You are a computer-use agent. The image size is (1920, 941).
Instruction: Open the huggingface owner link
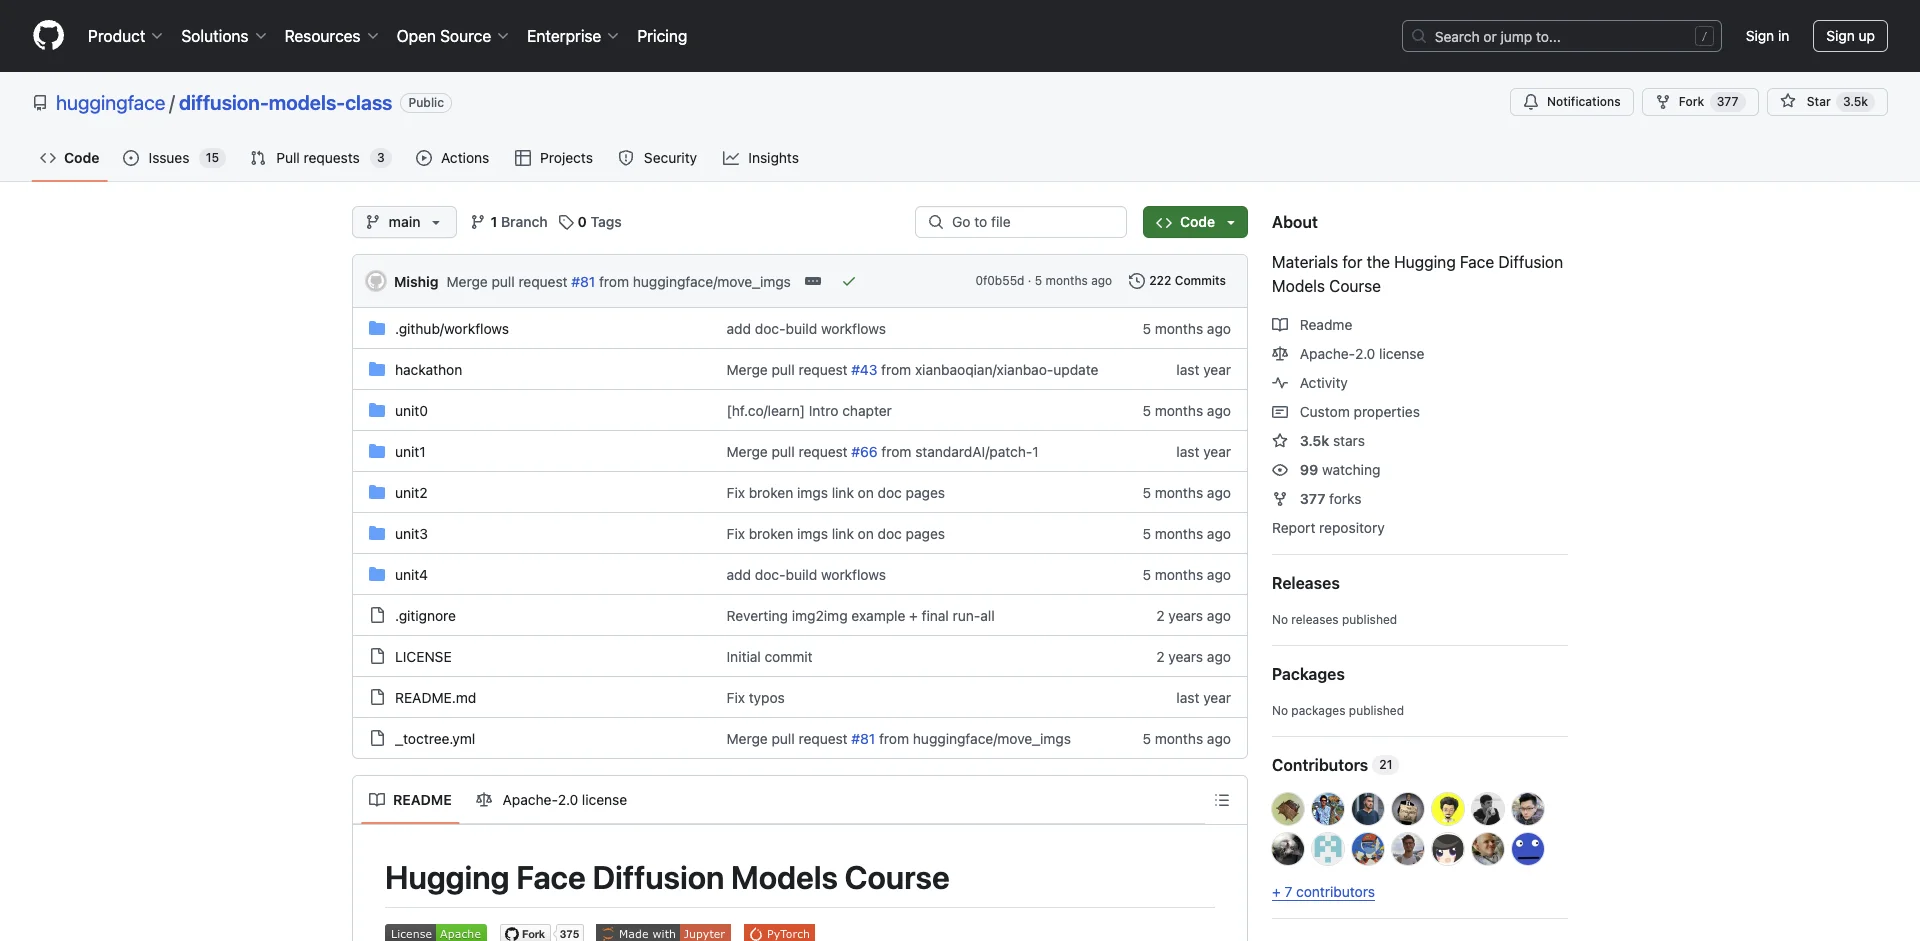110,103
